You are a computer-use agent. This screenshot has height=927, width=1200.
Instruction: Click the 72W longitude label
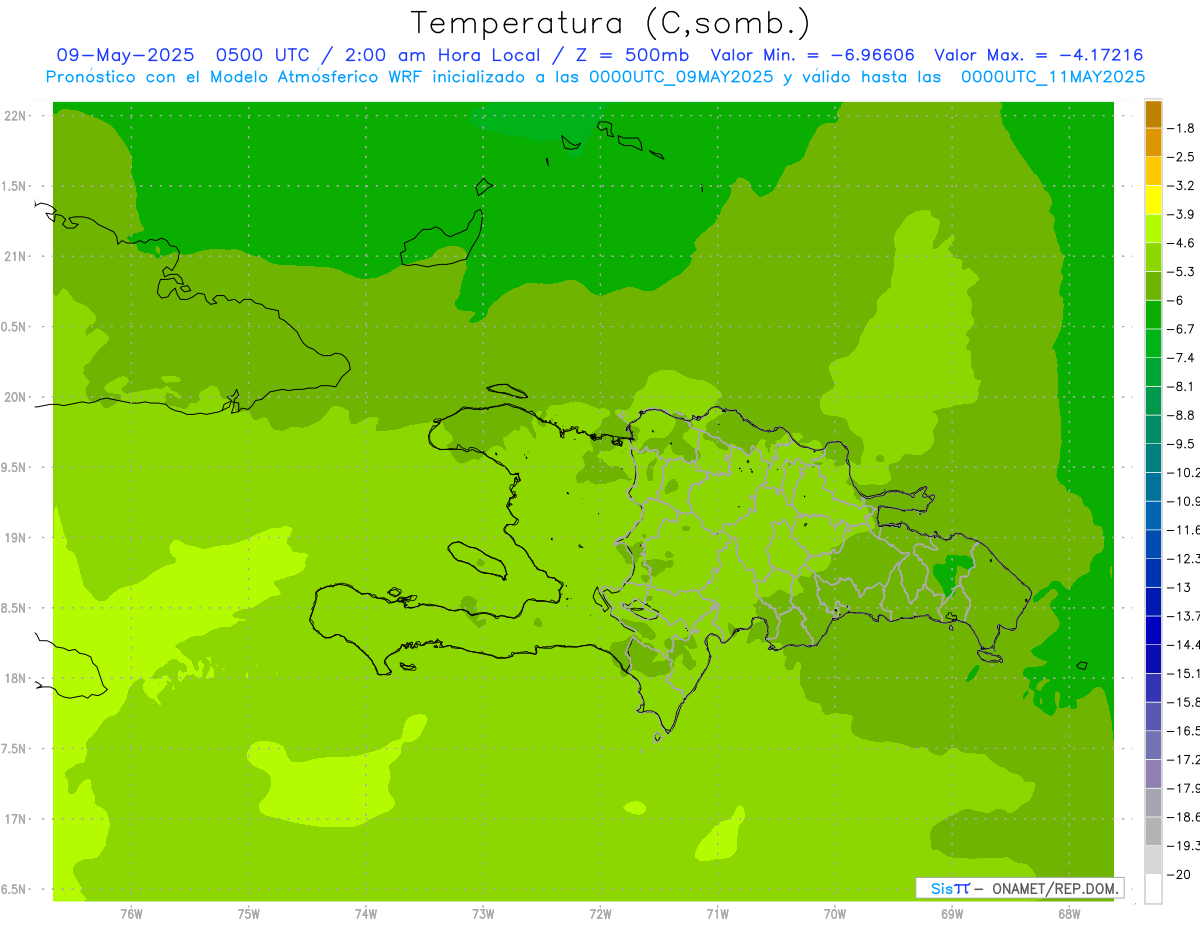600,913
